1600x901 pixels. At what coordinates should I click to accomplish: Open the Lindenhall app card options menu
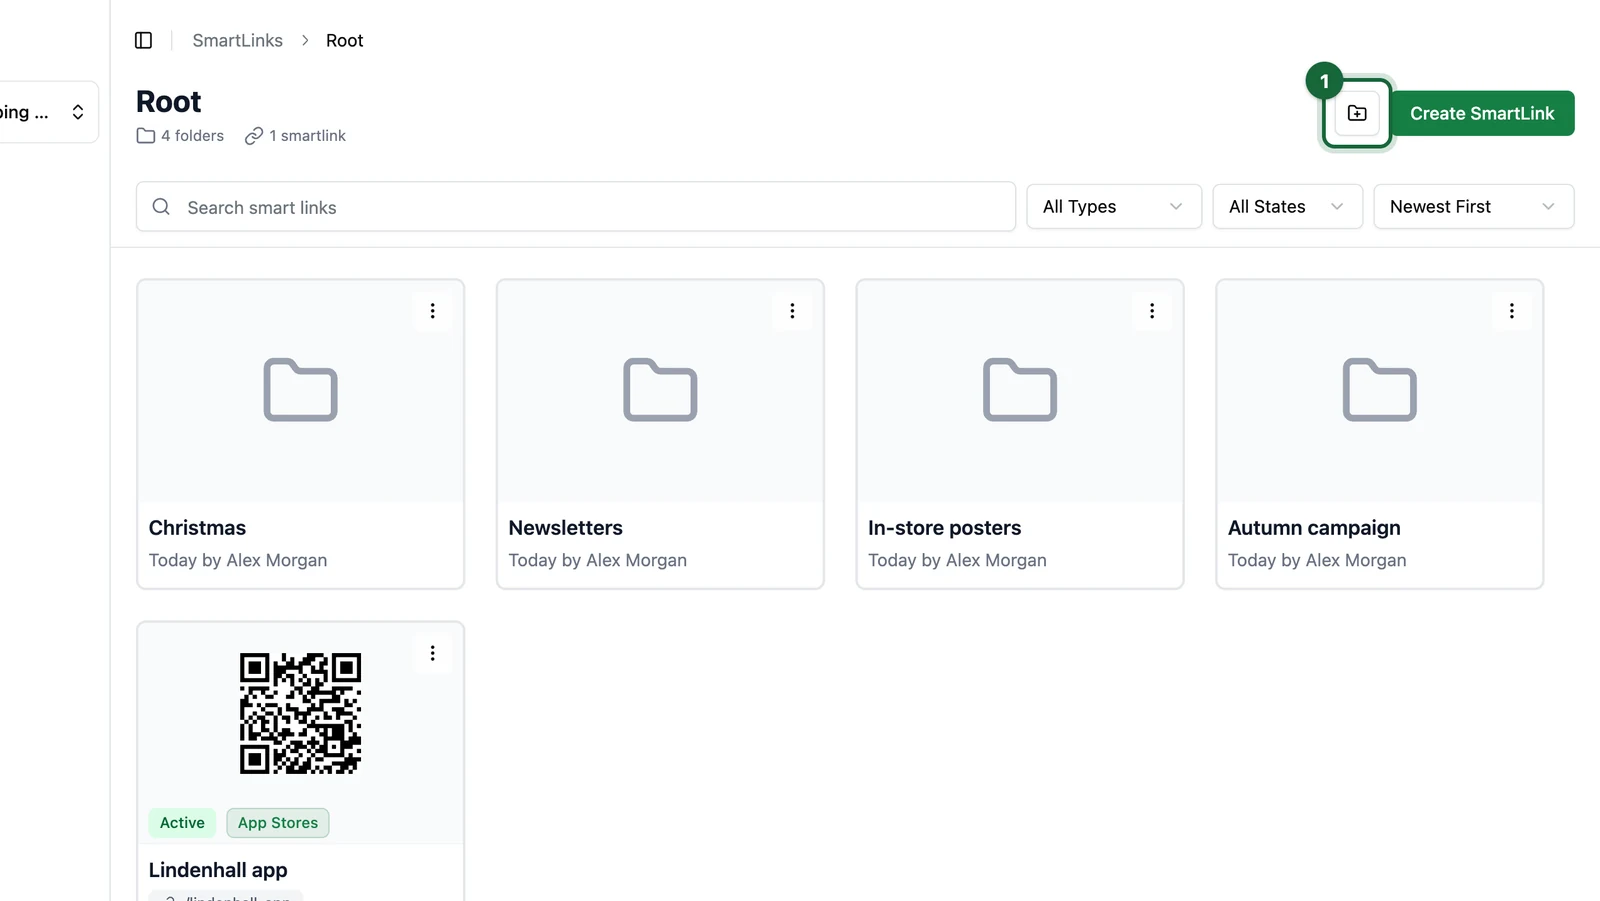point(432,653)
